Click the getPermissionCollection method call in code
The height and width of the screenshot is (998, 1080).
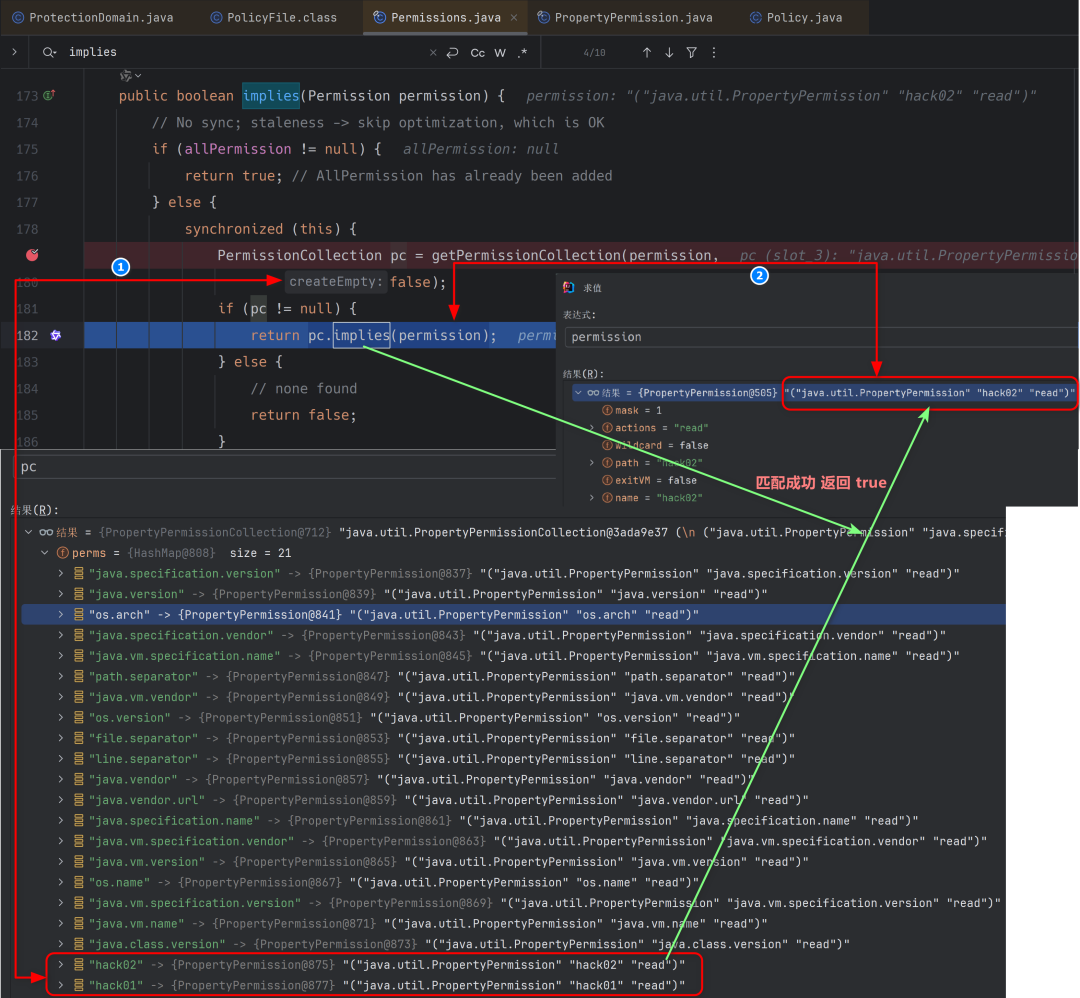tap(526, 256)
